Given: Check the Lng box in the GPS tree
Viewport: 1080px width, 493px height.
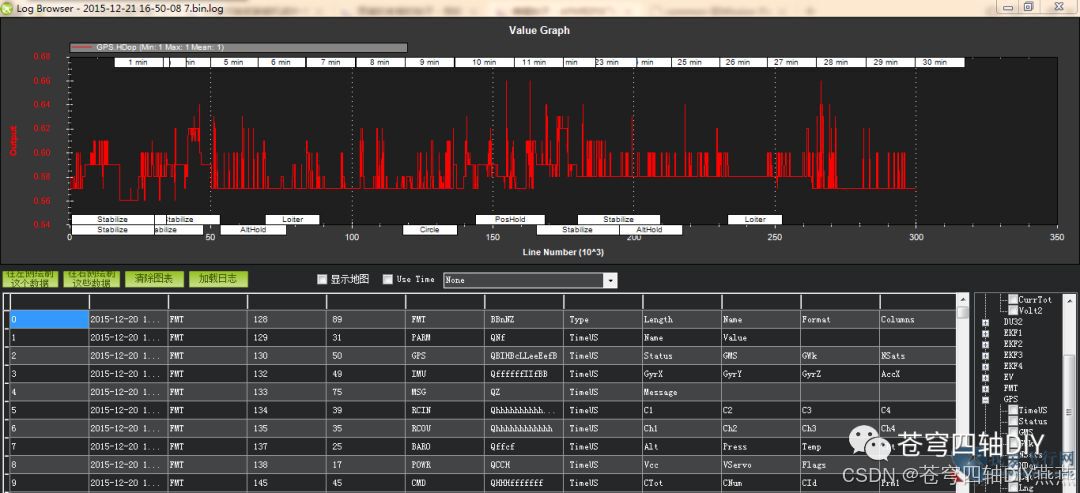Looking at the screenshot, I should 1012,487.
